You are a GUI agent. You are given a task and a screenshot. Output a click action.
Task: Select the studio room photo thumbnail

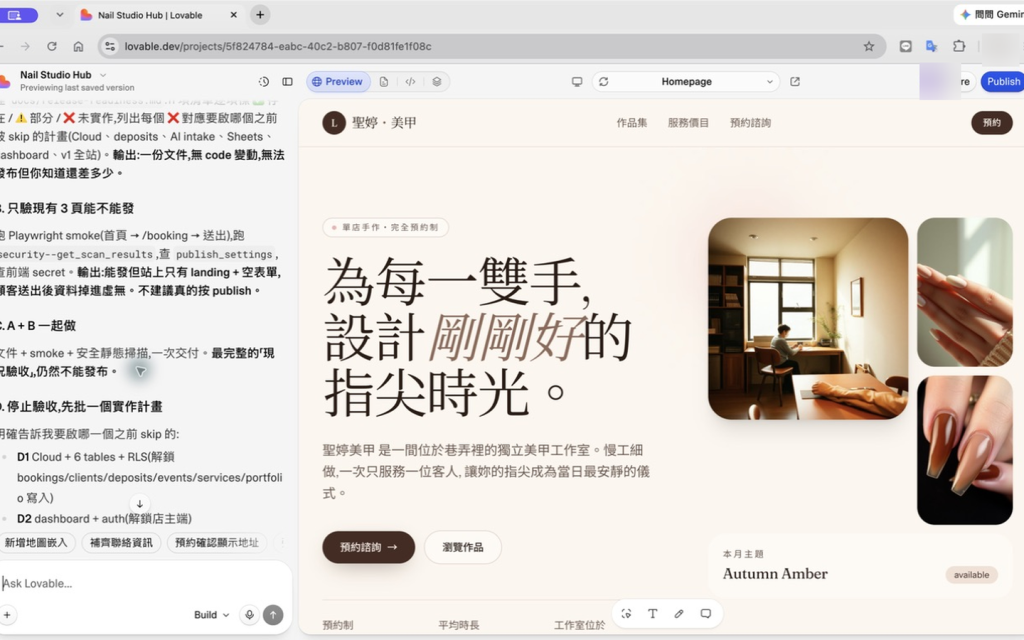click(x=808, y=319)
